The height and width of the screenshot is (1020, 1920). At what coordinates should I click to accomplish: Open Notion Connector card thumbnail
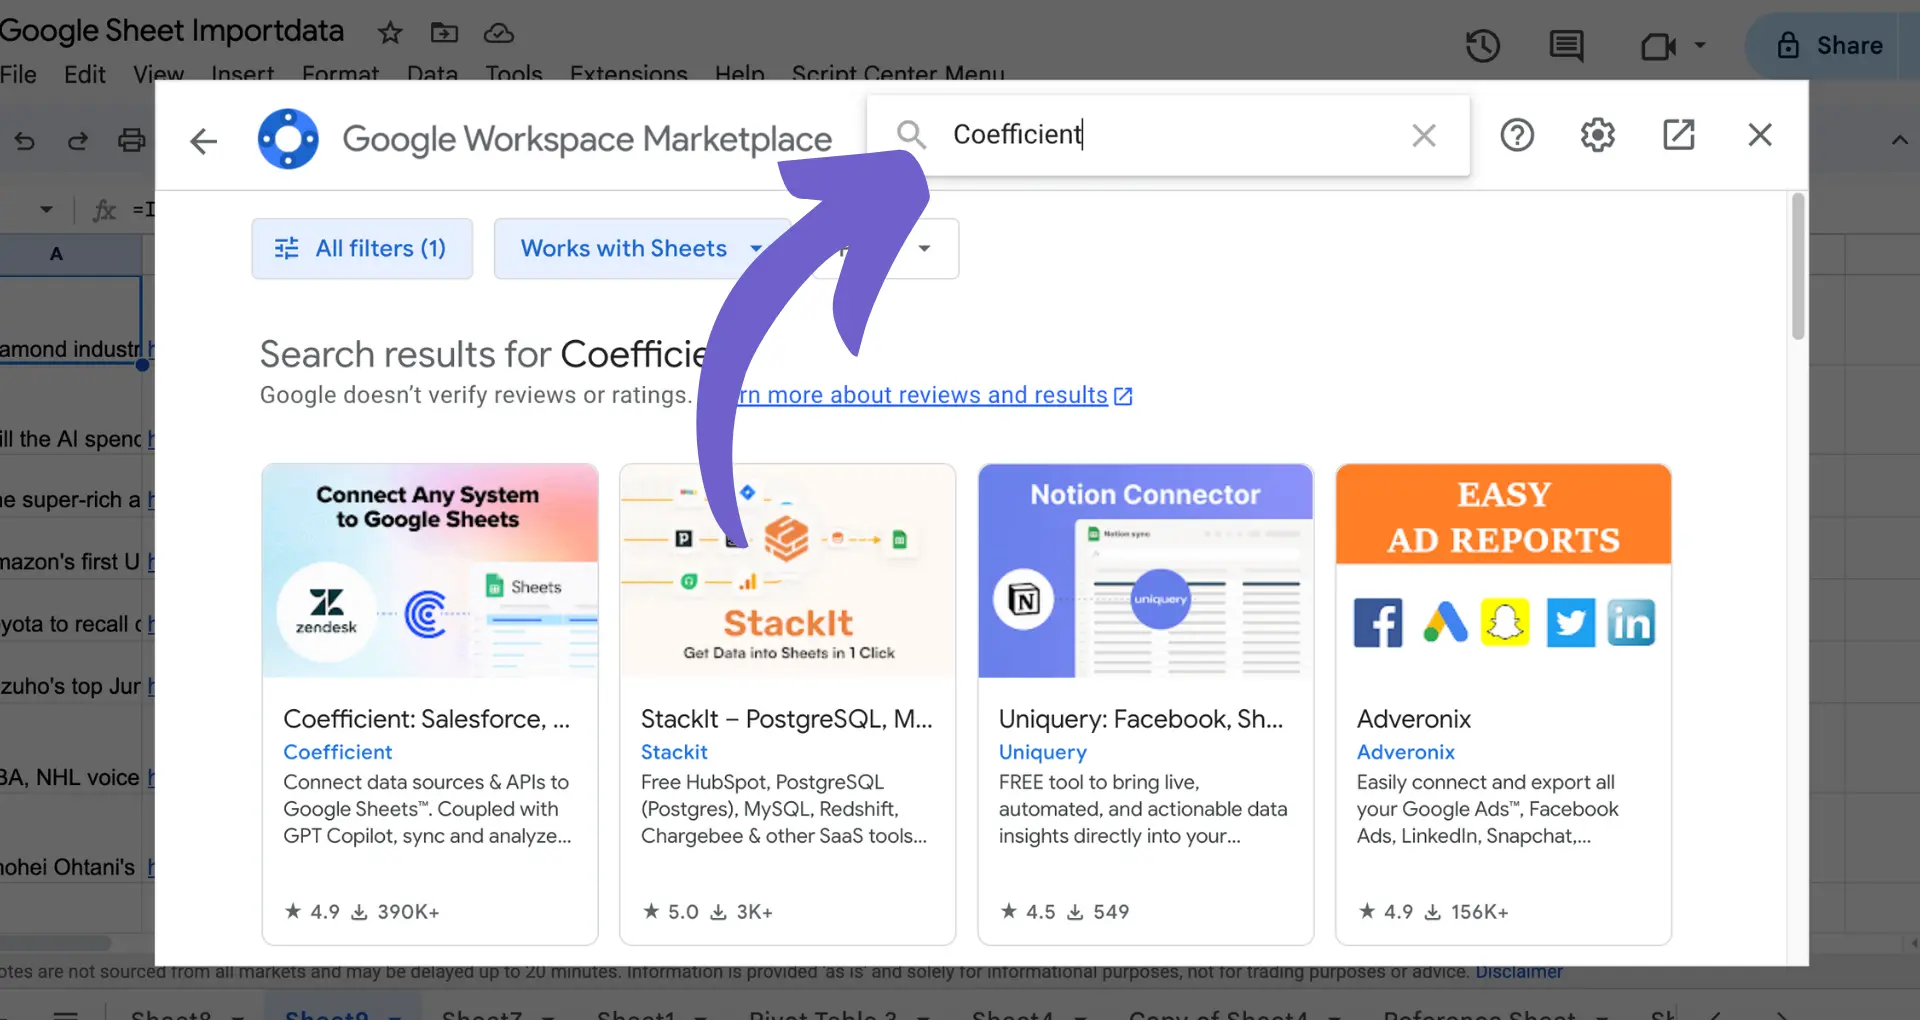[x=1146, y=571]
